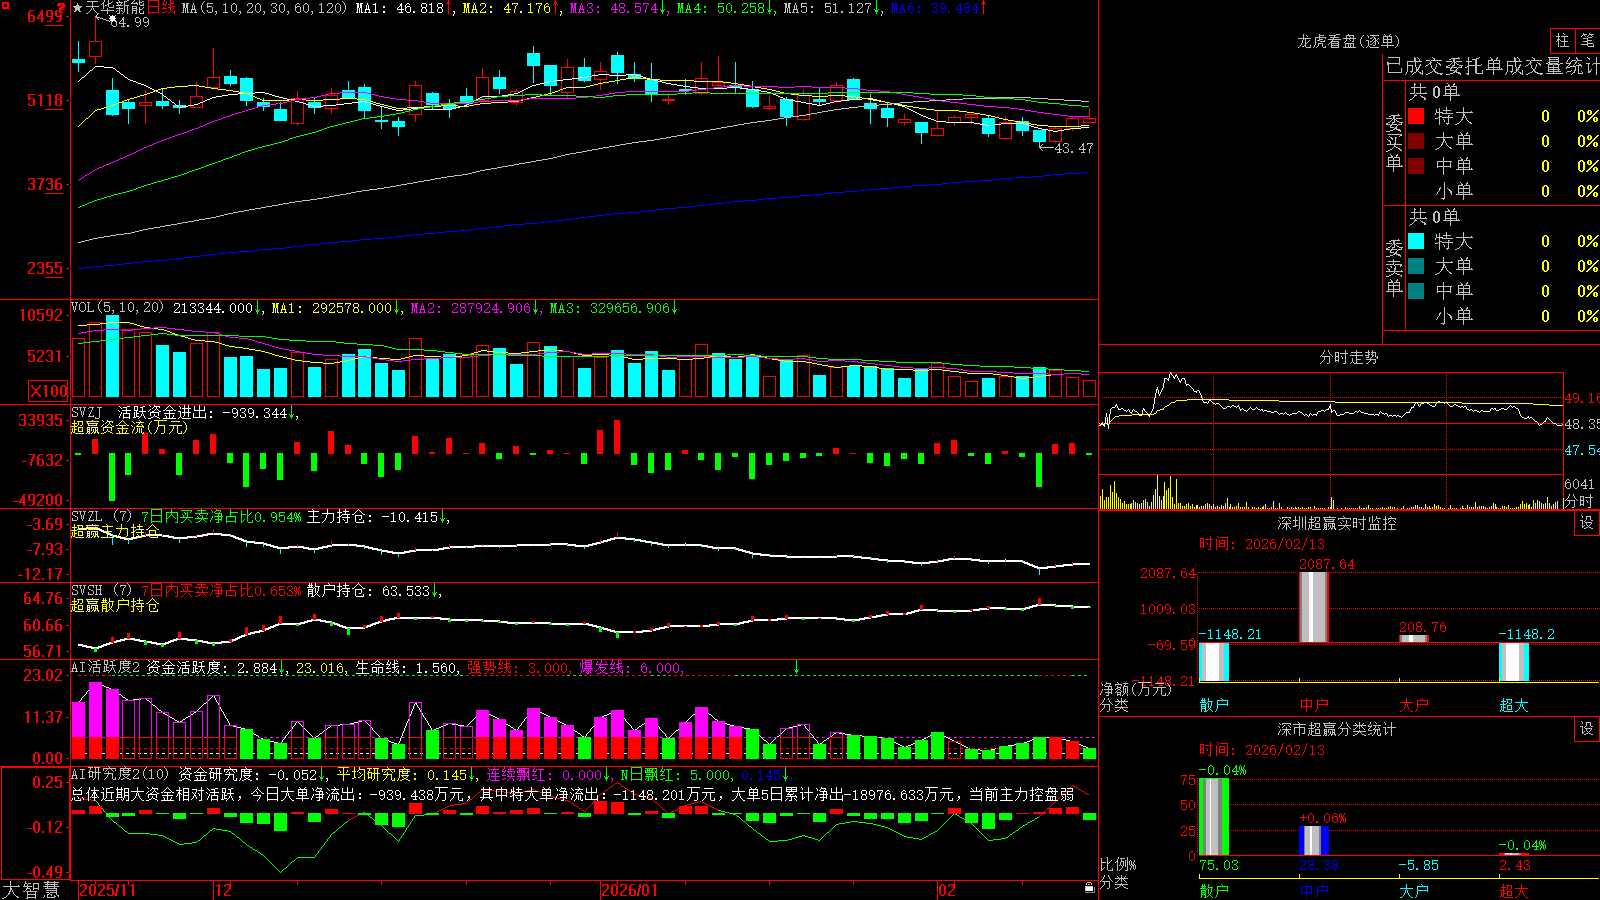1600x900 pixels.
Task: Click the 02 month marker on timeline
Action: click(x=946, y=890)
